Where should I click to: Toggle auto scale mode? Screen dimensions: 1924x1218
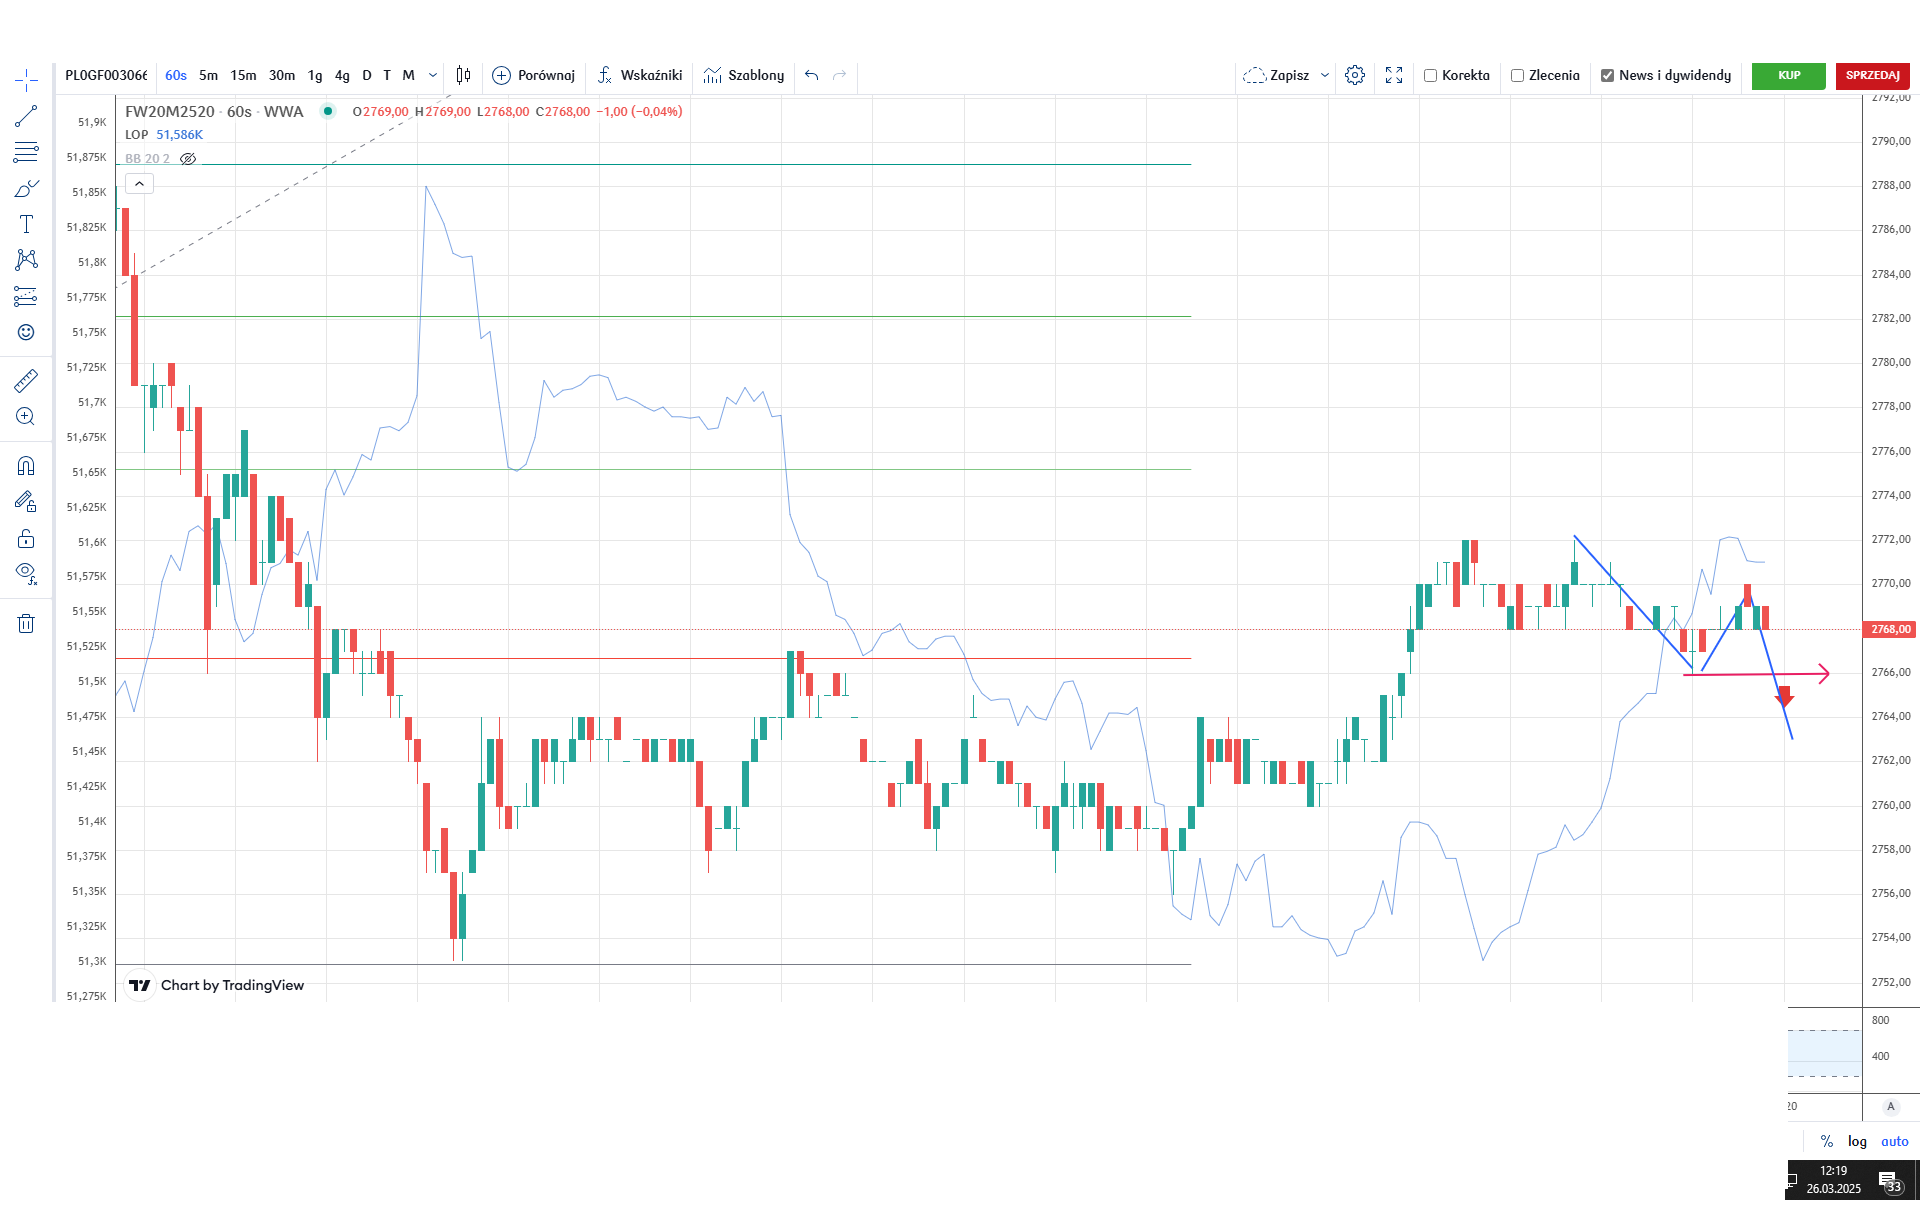[1894, 1141]
